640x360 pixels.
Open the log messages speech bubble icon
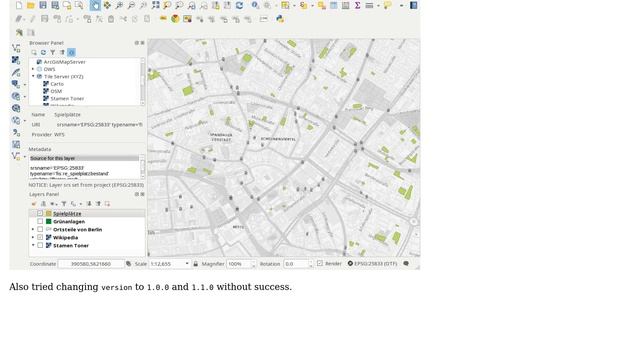406,264
